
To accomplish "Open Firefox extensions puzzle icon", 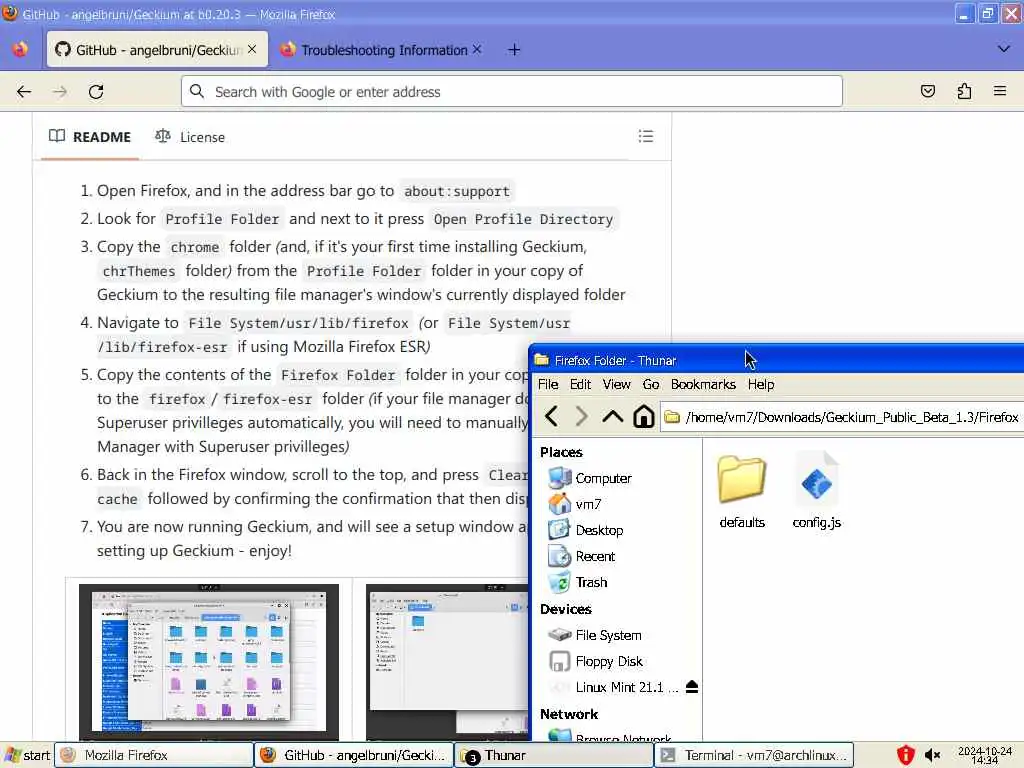I will [964, 91].
